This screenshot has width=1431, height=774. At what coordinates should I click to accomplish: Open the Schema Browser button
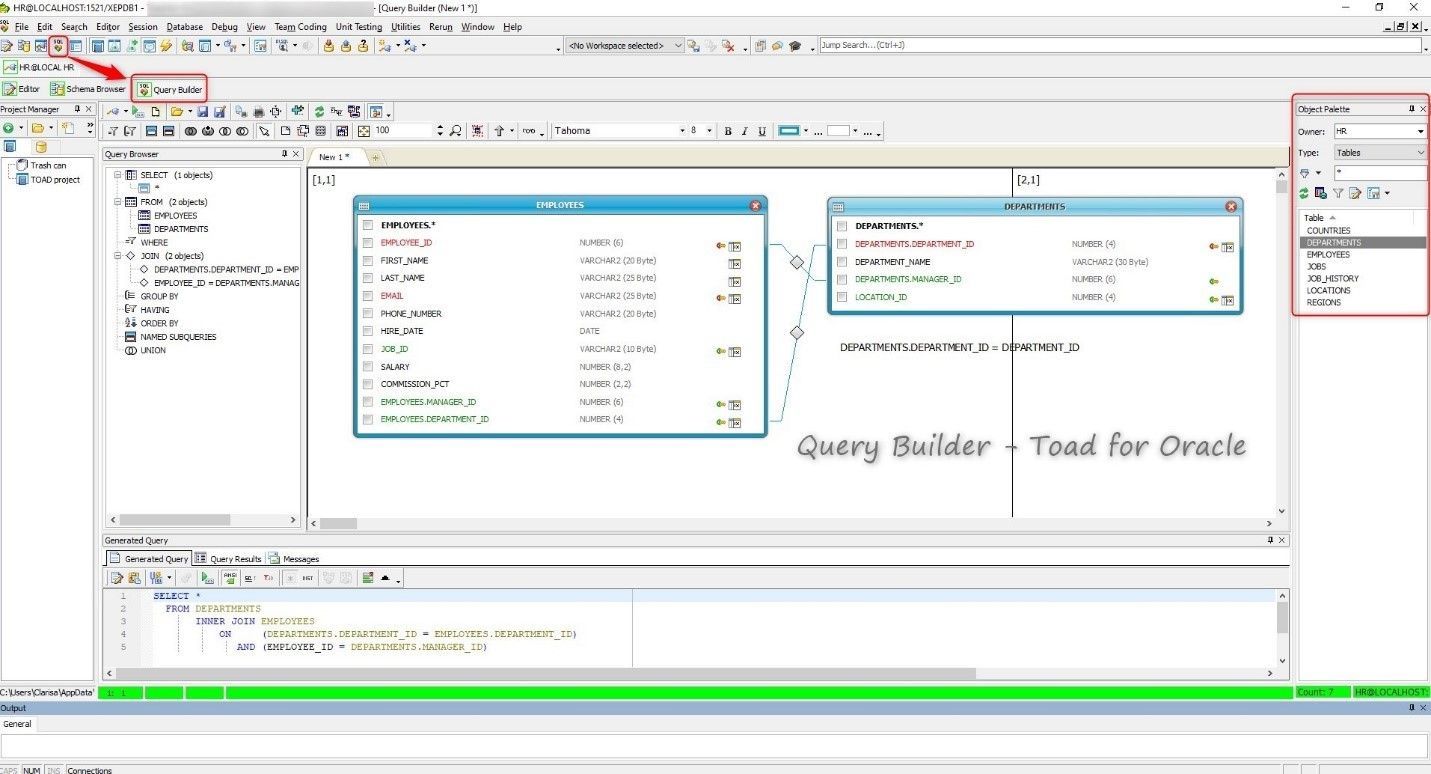[x=89, y=89]
